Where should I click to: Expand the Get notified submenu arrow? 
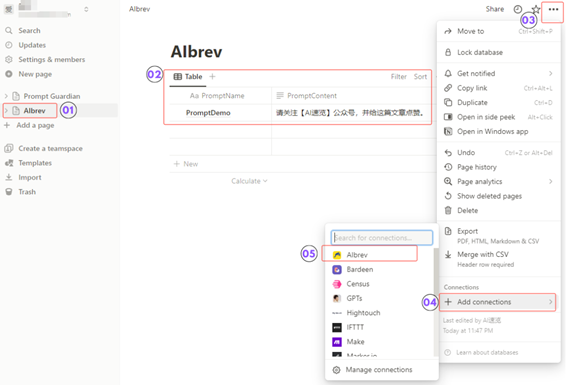coord(550,73)
